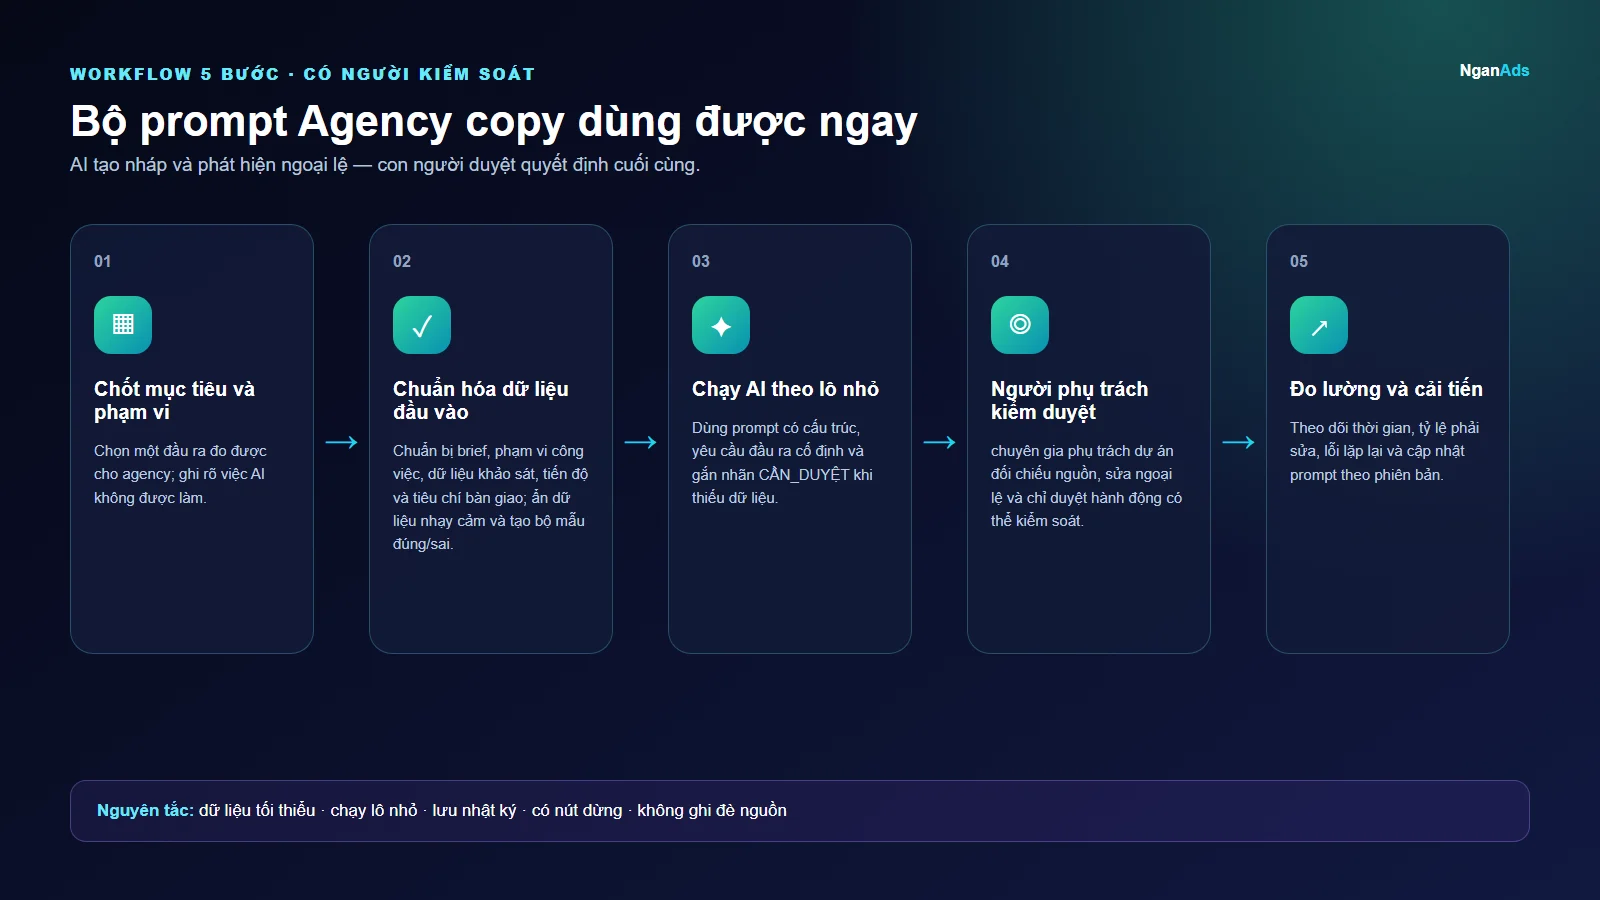
Task: Select heading 'Chạy AI theo lô nhỏ'
Action: [785, 389]
